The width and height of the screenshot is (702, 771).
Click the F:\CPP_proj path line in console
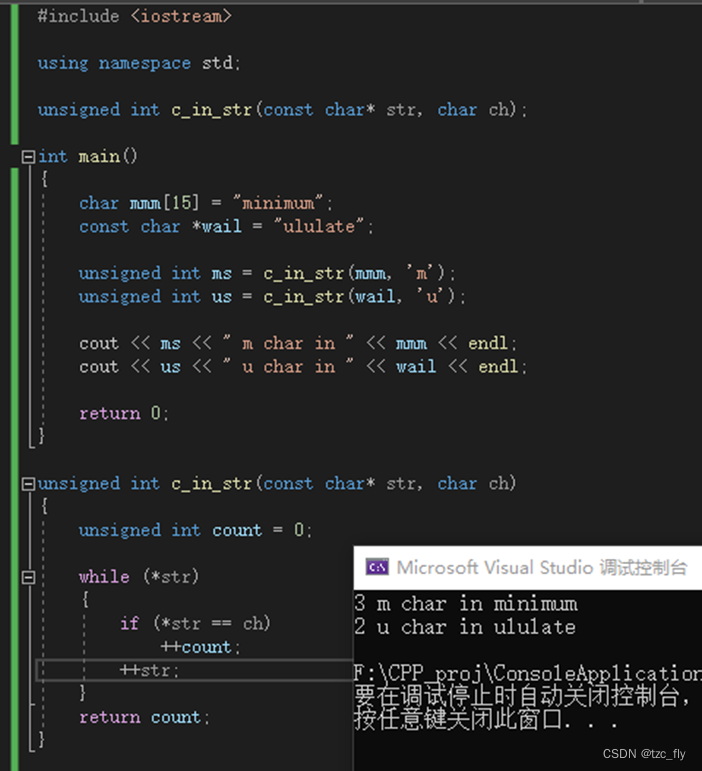527,673
